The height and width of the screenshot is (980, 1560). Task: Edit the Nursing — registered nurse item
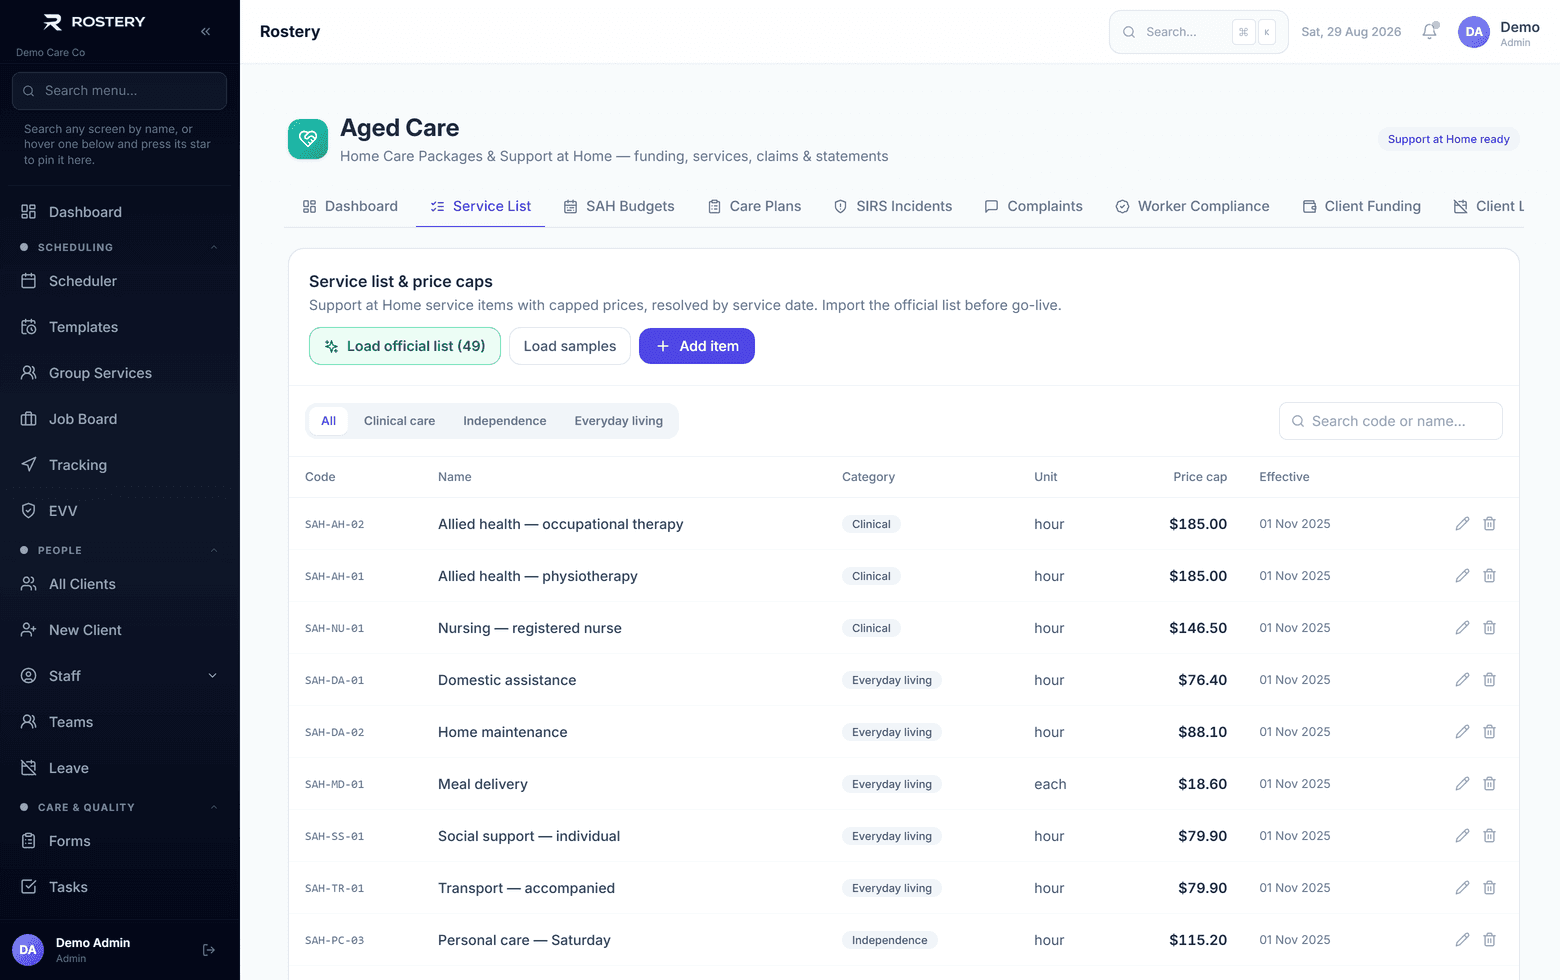click(x=1462, y=628)
